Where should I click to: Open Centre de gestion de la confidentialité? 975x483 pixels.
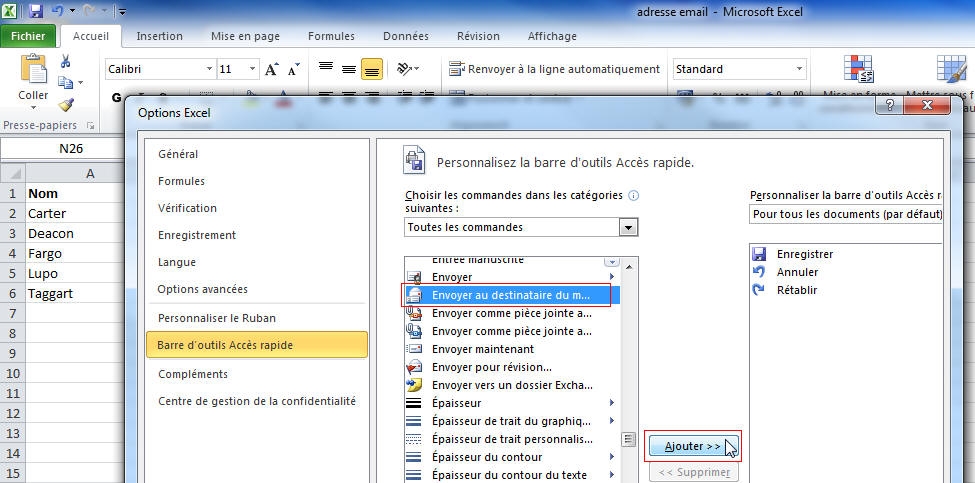click(256, 401)
